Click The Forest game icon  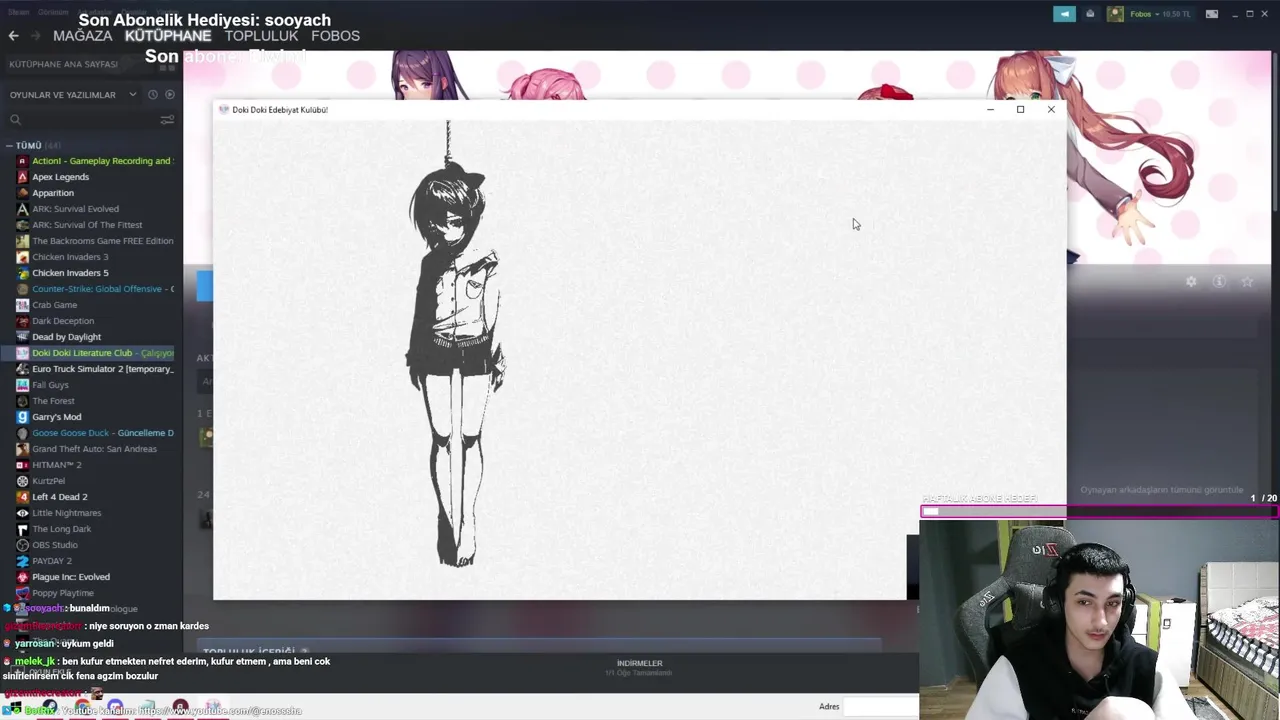click(x=22, y=401)
